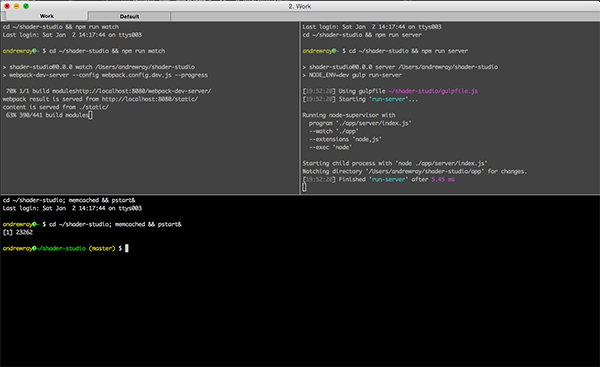Switch to the Work tab

click(x=47, y=16)
